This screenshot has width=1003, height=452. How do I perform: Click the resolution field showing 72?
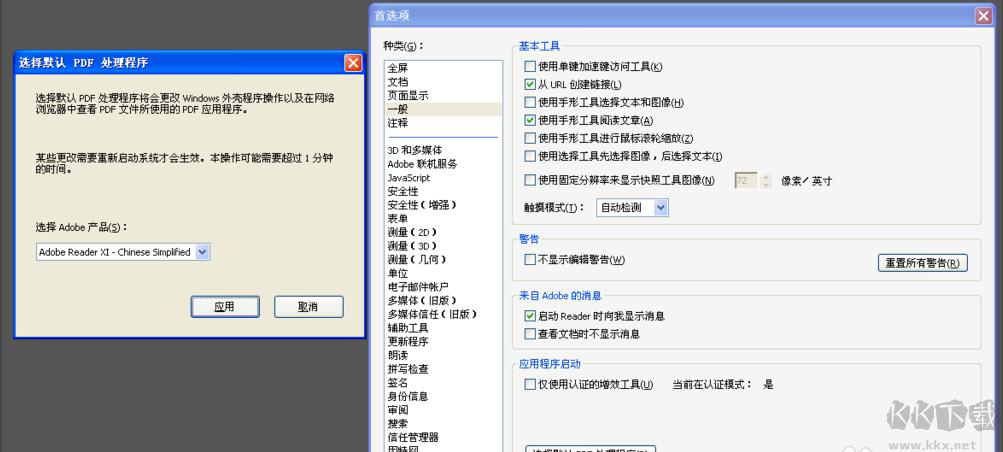coord(746,181)
